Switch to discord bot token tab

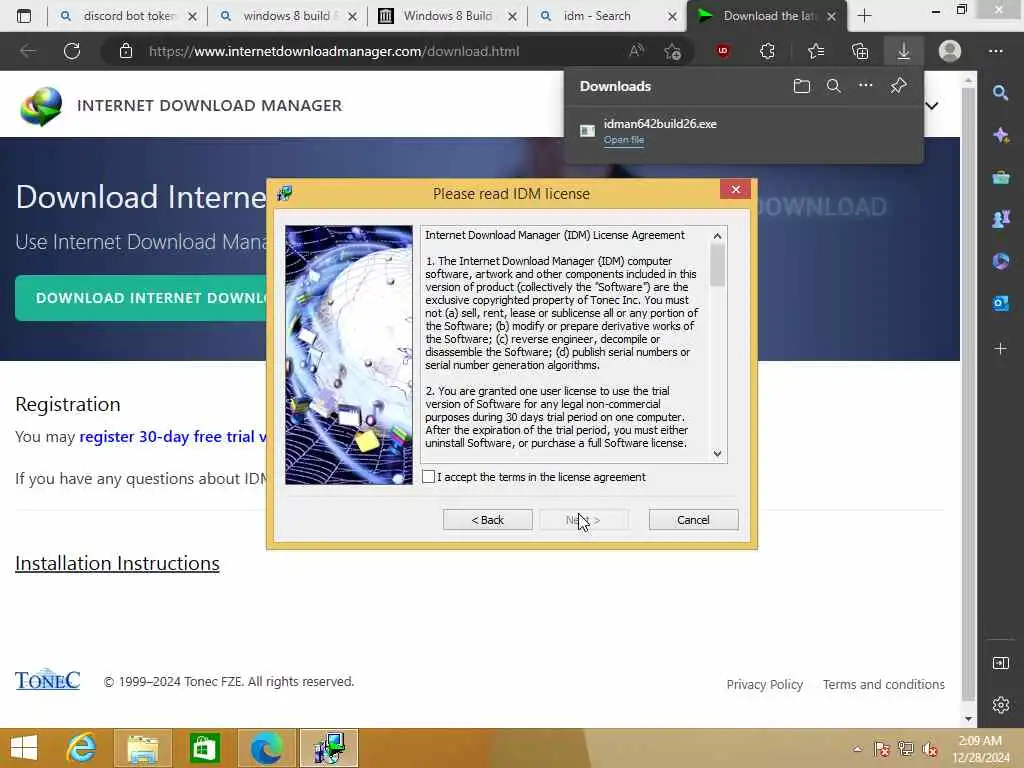[x=129, y=16]
